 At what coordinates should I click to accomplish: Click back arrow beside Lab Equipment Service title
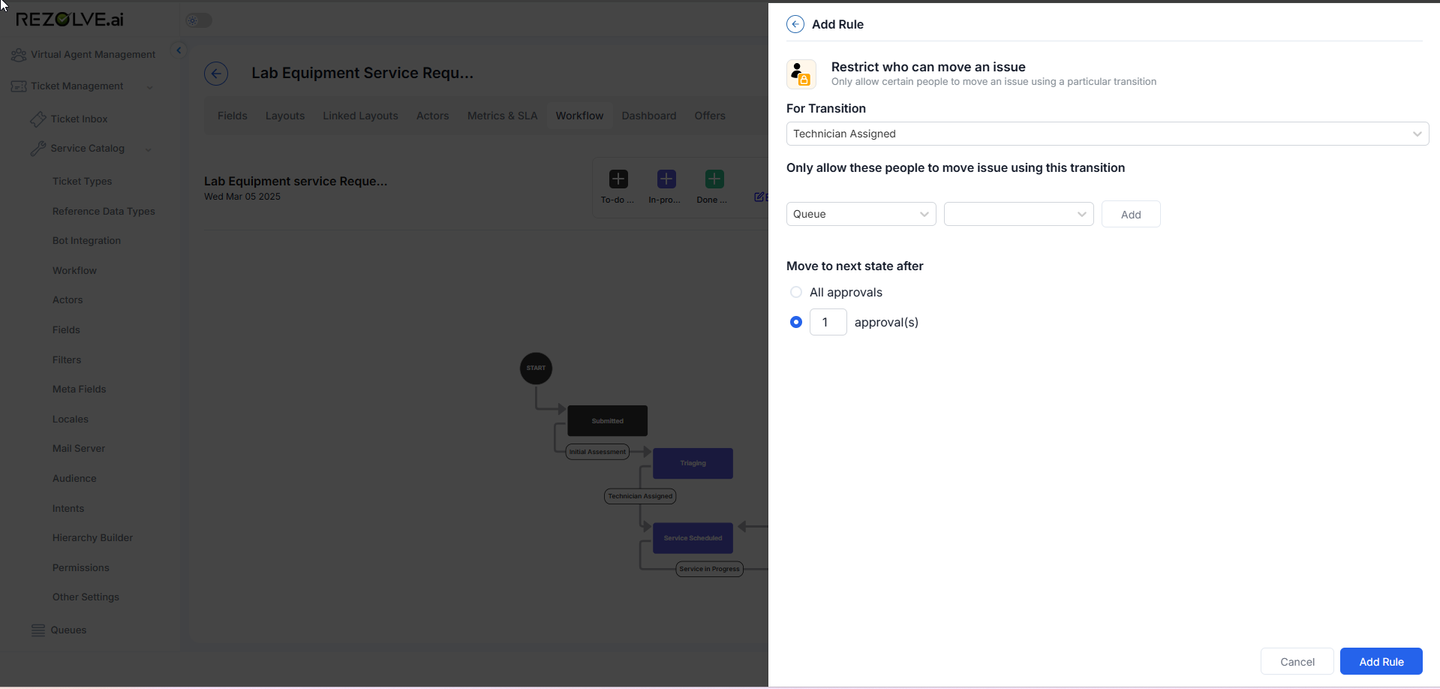pos(216,73)
